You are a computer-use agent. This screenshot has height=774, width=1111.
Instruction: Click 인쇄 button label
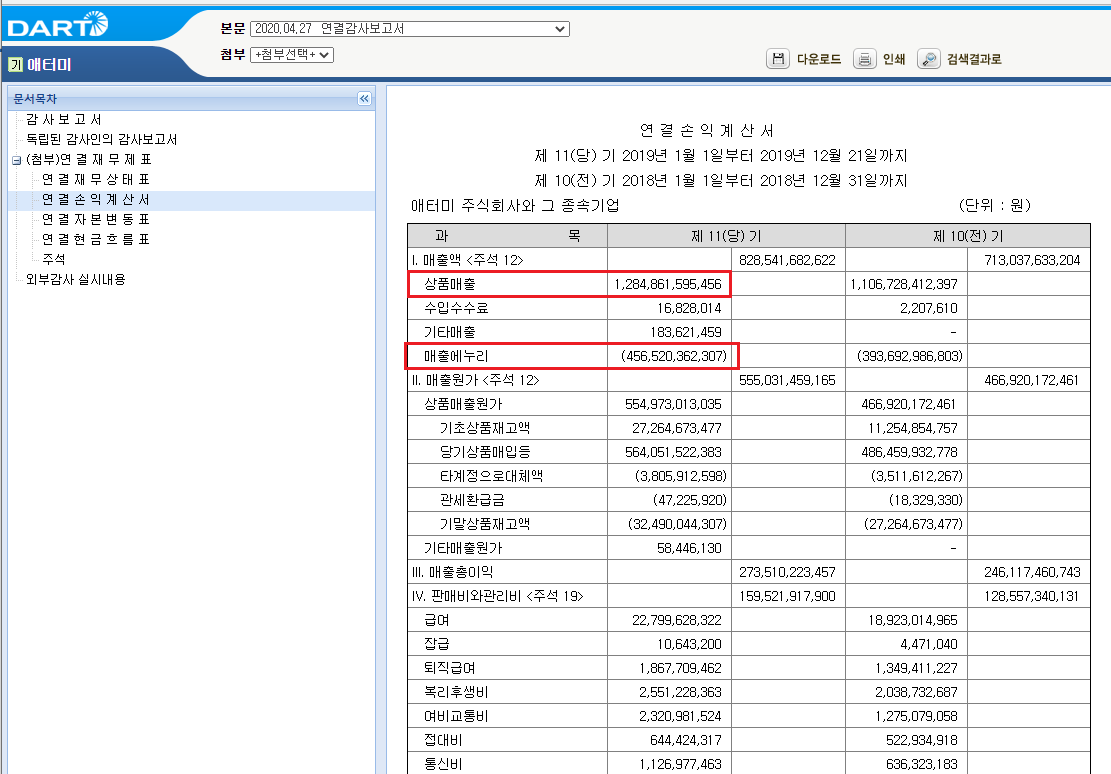point(894,60)
